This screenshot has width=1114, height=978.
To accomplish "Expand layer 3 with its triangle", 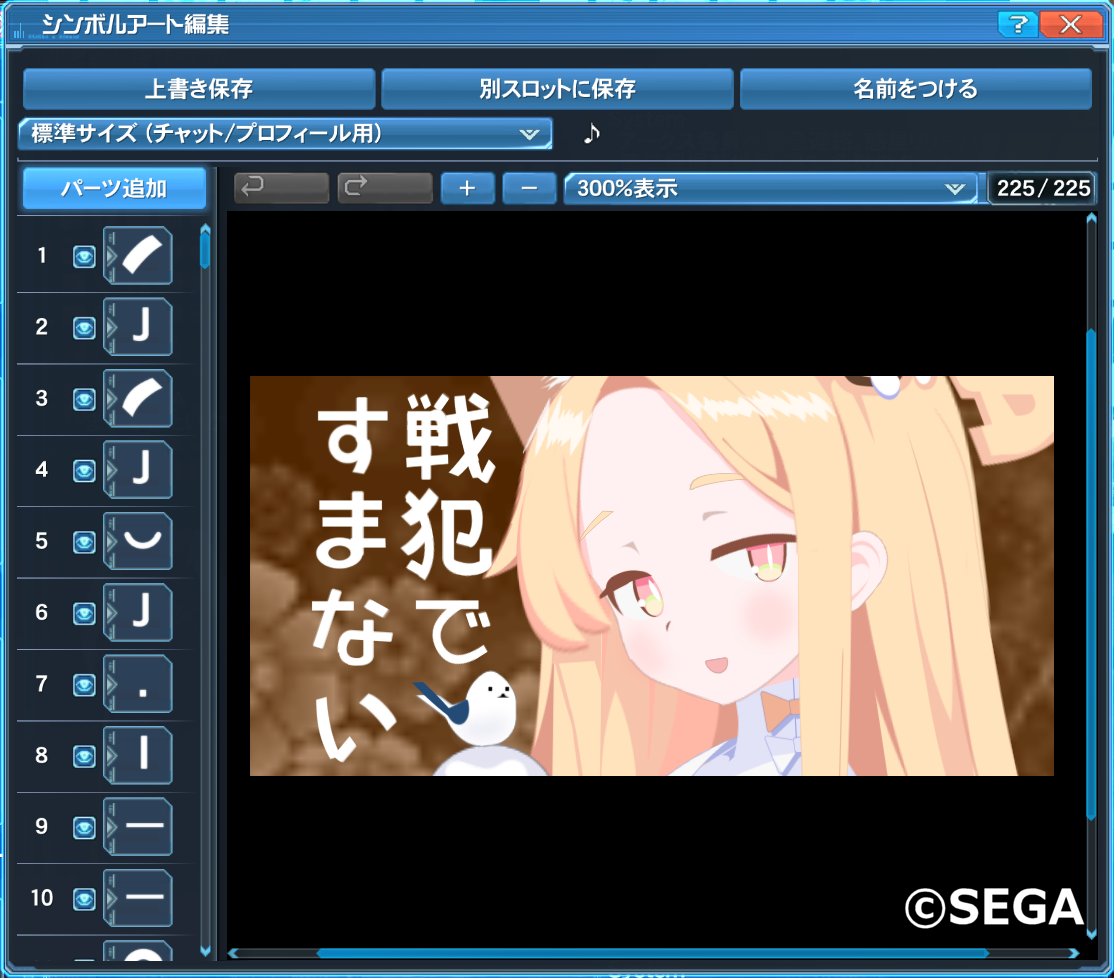I will (x=111, y=398).
